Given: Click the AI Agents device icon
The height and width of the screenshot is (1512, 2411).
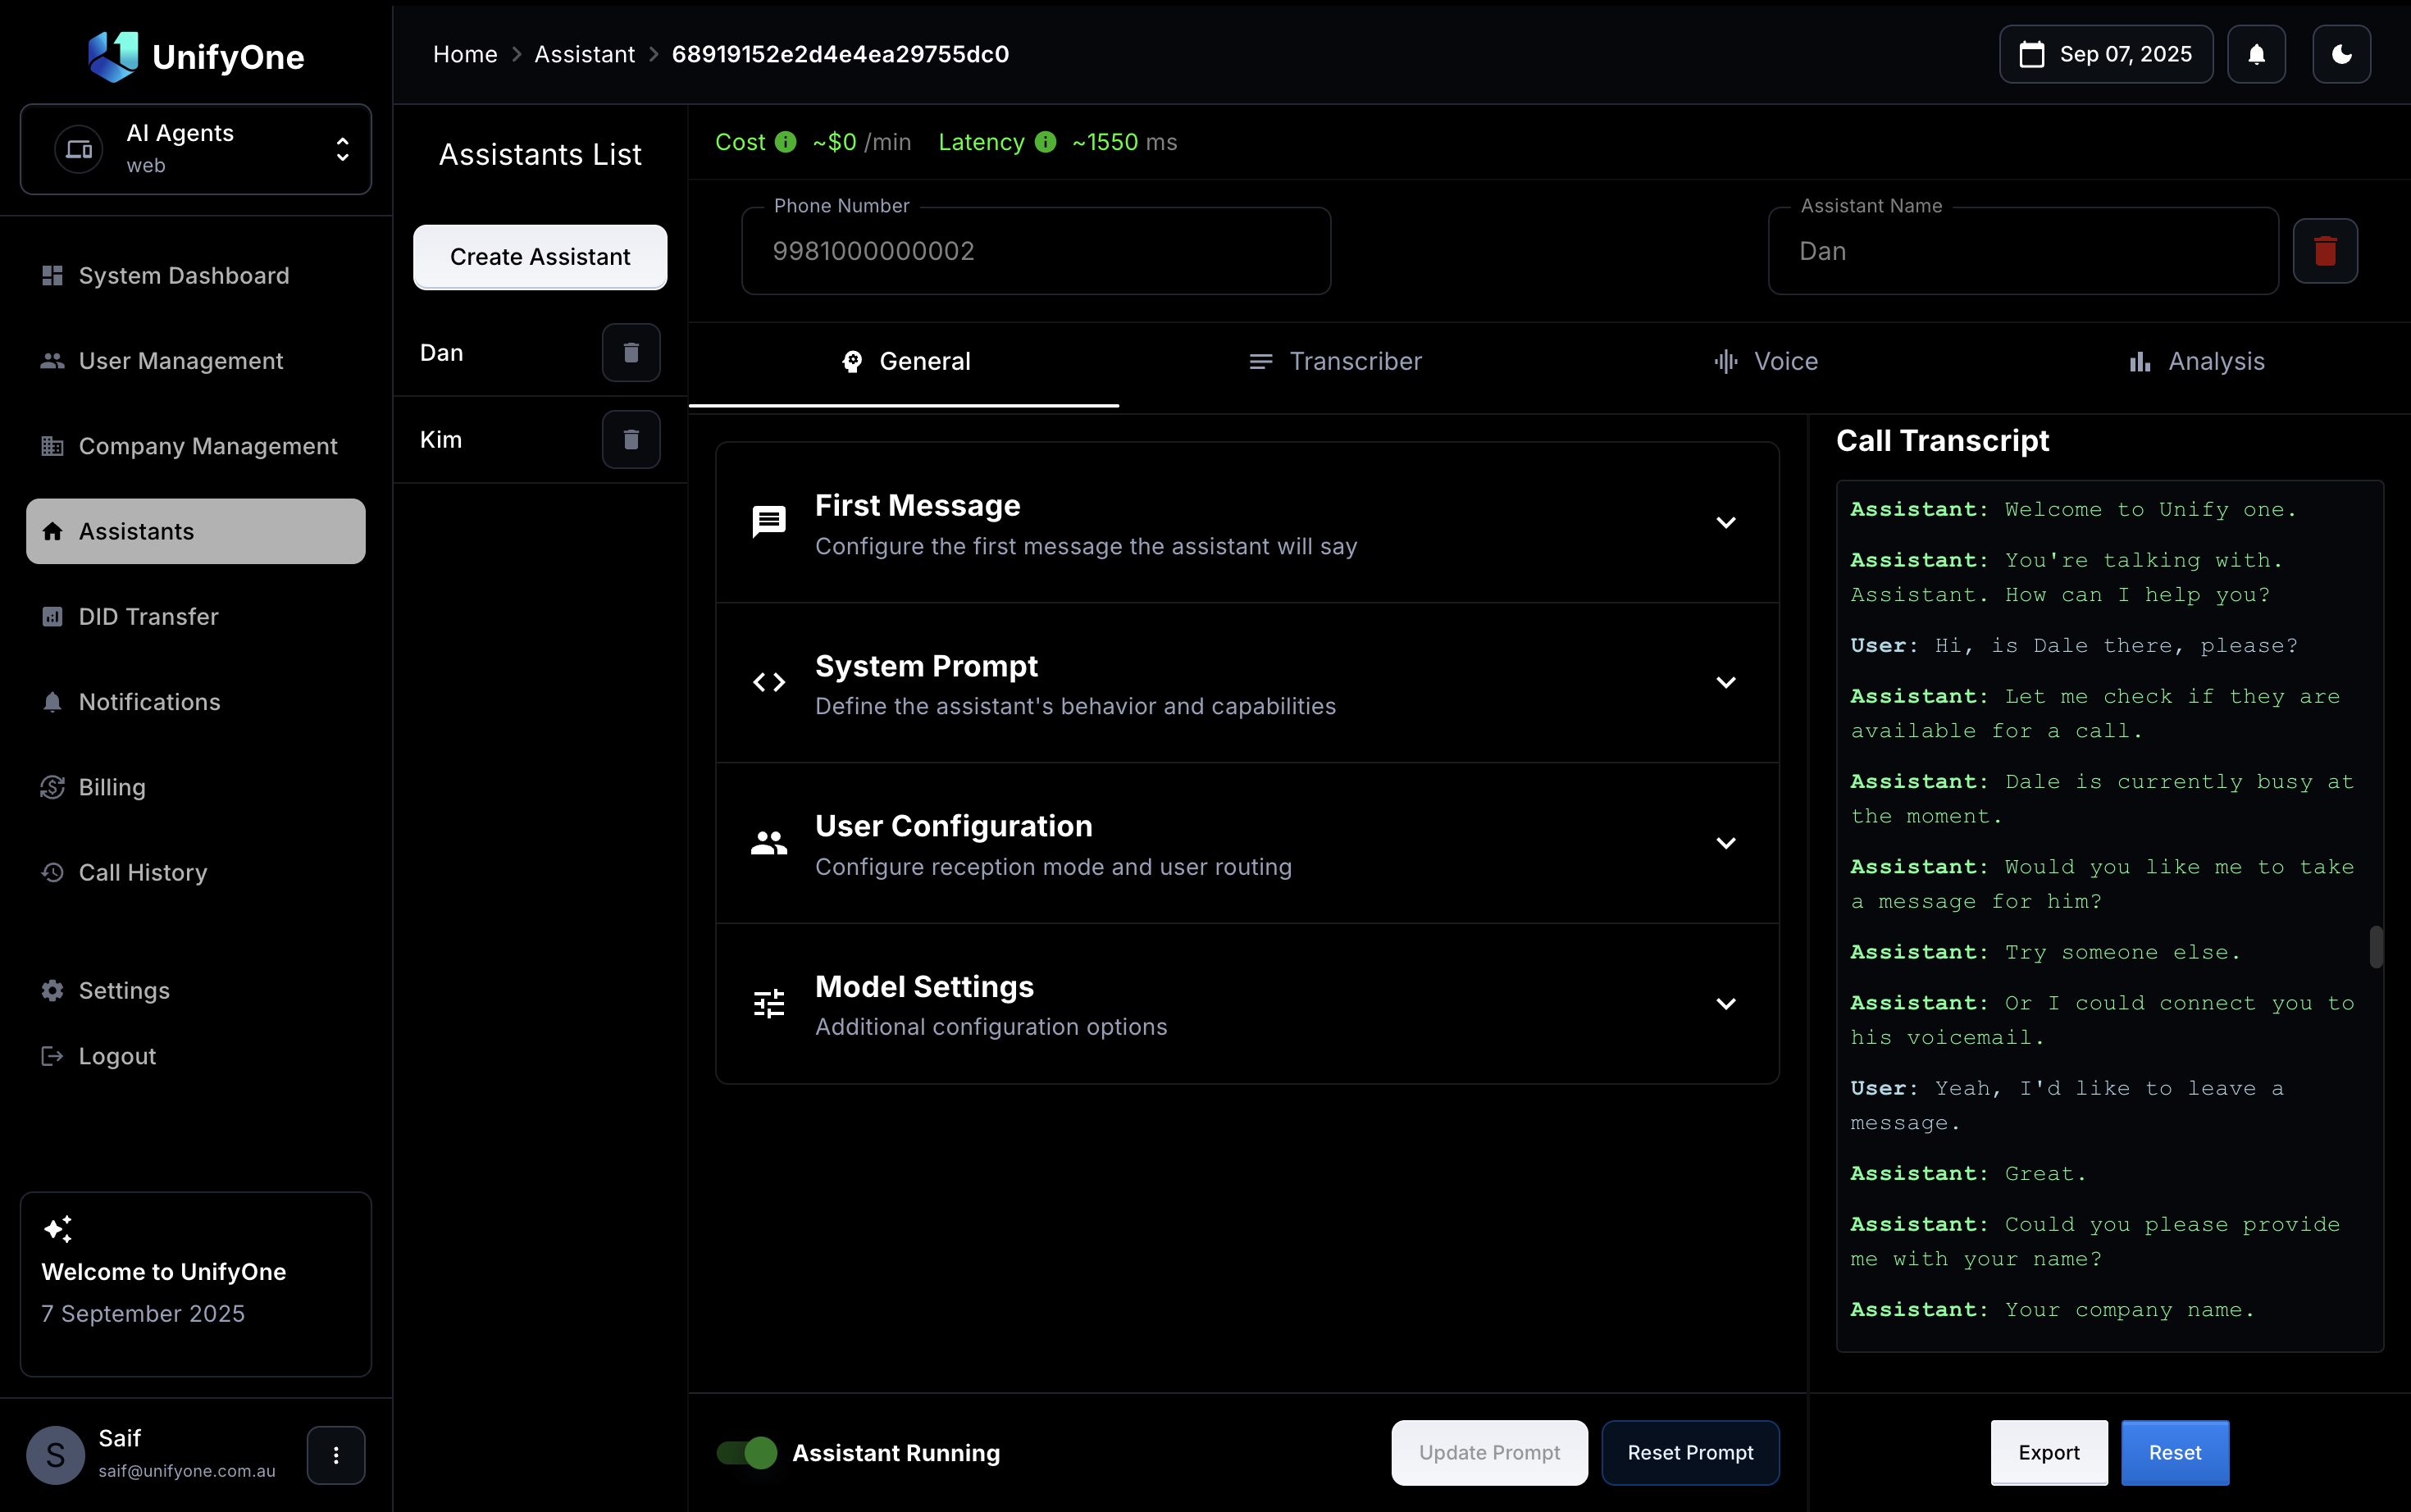Looking at the screenshot, I should coord(79,149).
